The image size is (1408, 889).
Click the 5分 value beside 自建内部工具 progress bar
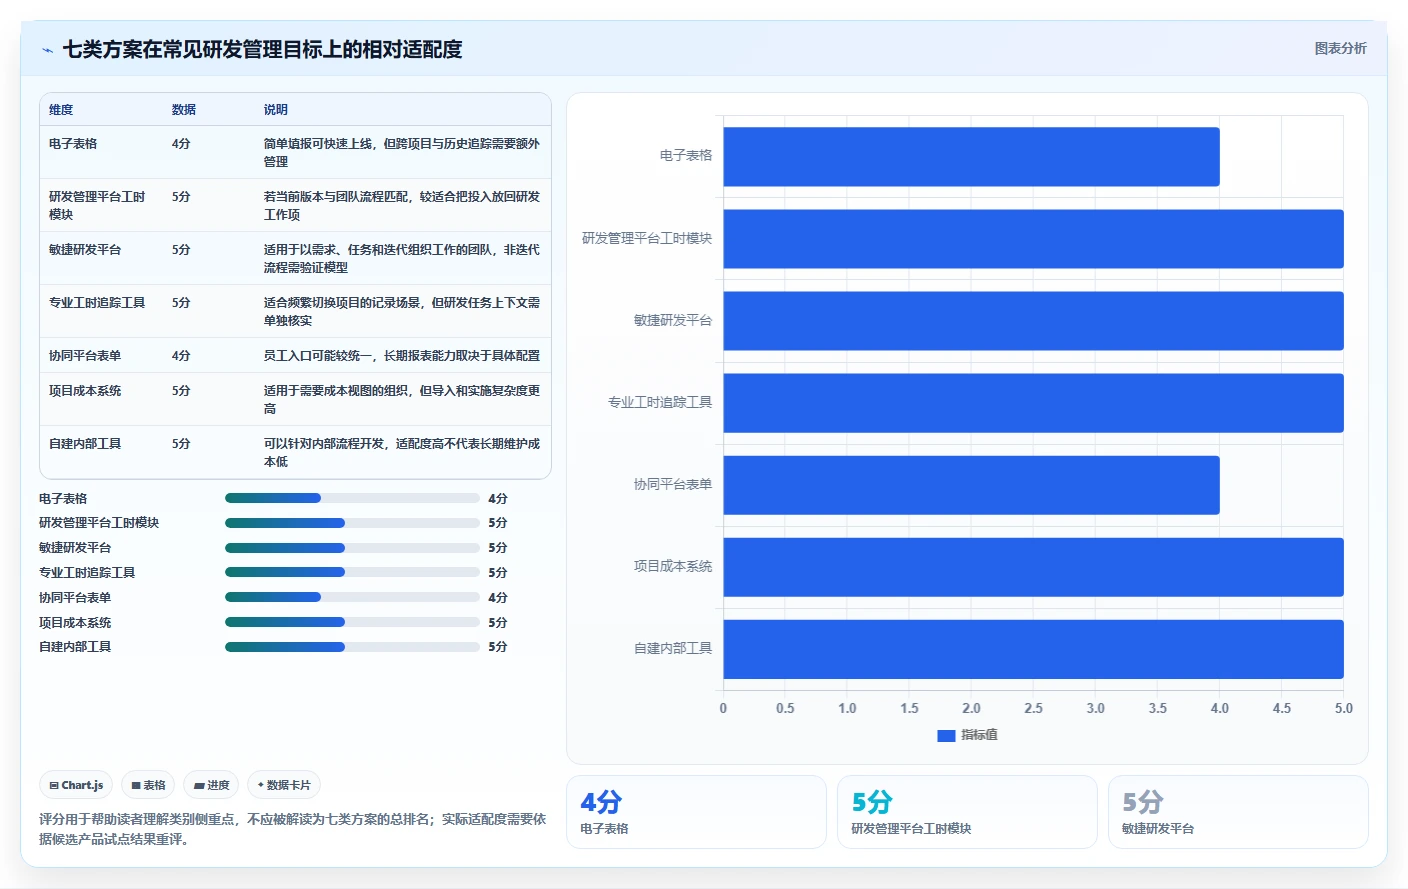pyautogui.click(x=498, y=647)
